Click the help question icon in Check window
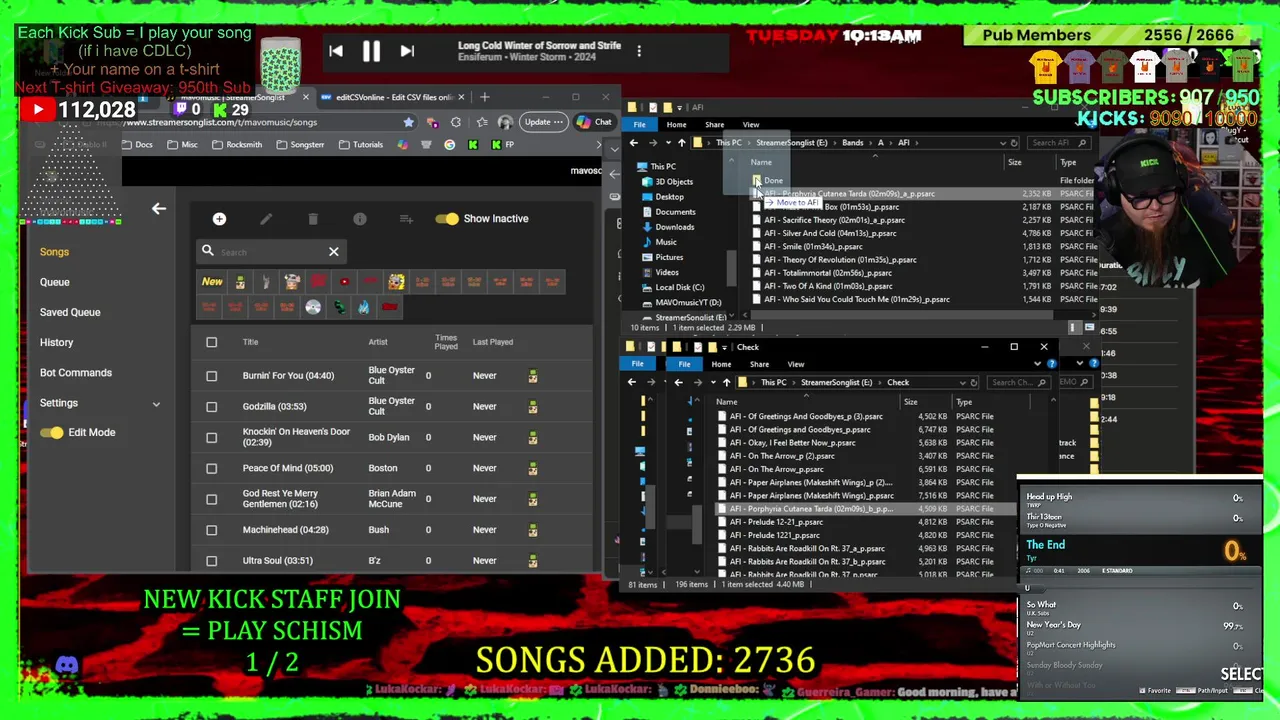The height and width of the screenshot is (720, 1280). 1051,364
